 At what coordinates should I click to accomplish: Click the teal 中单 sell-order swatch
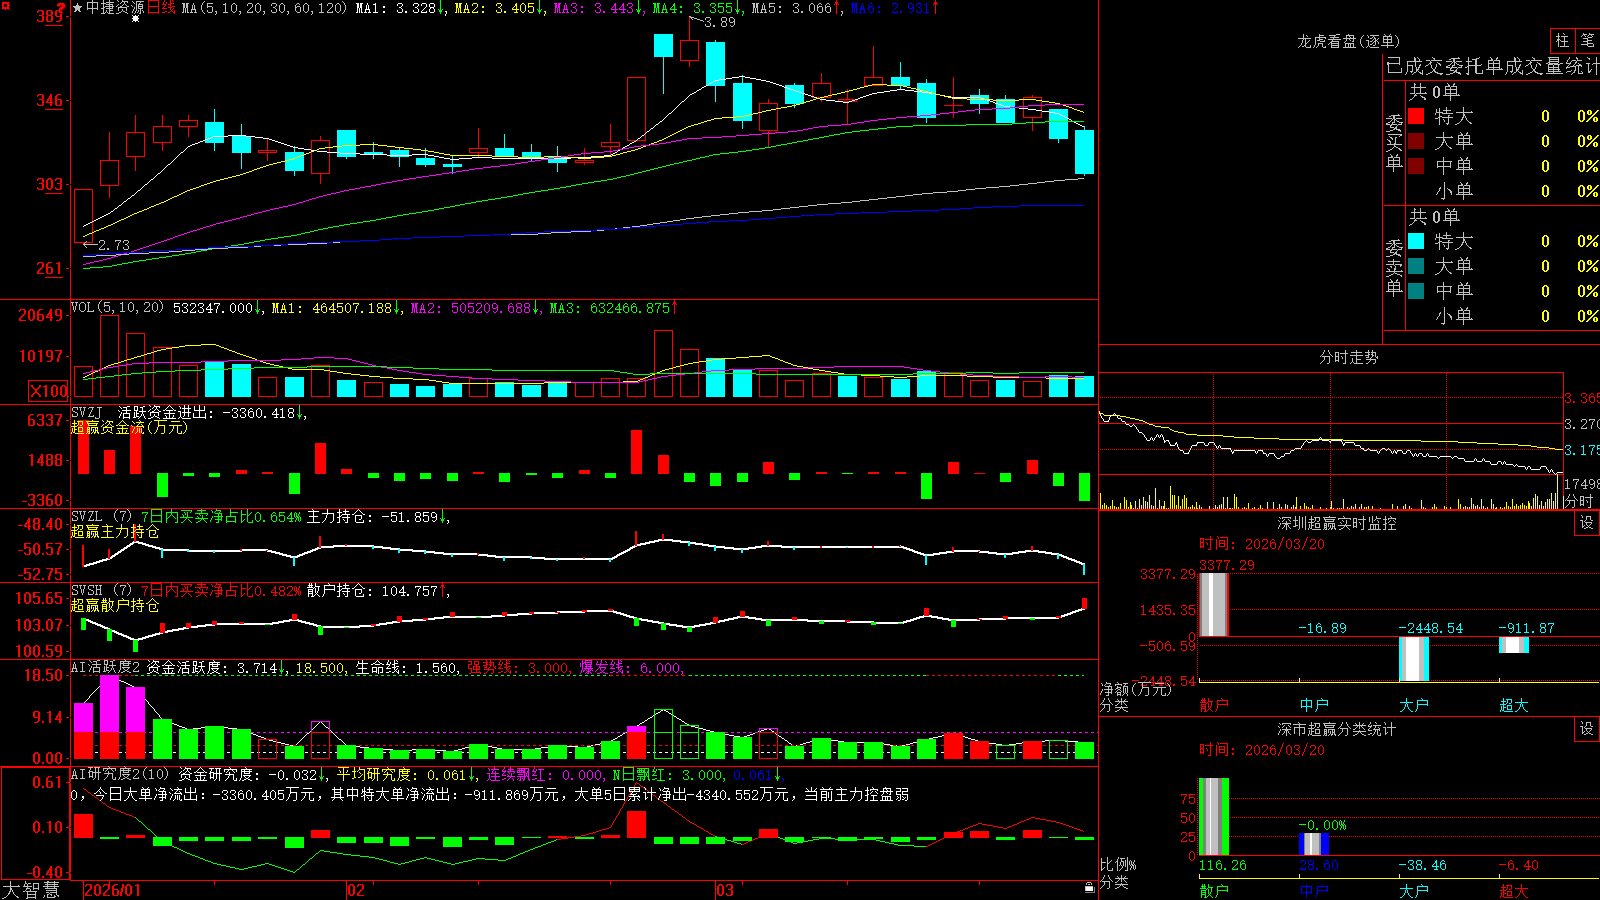[1416, 291]
